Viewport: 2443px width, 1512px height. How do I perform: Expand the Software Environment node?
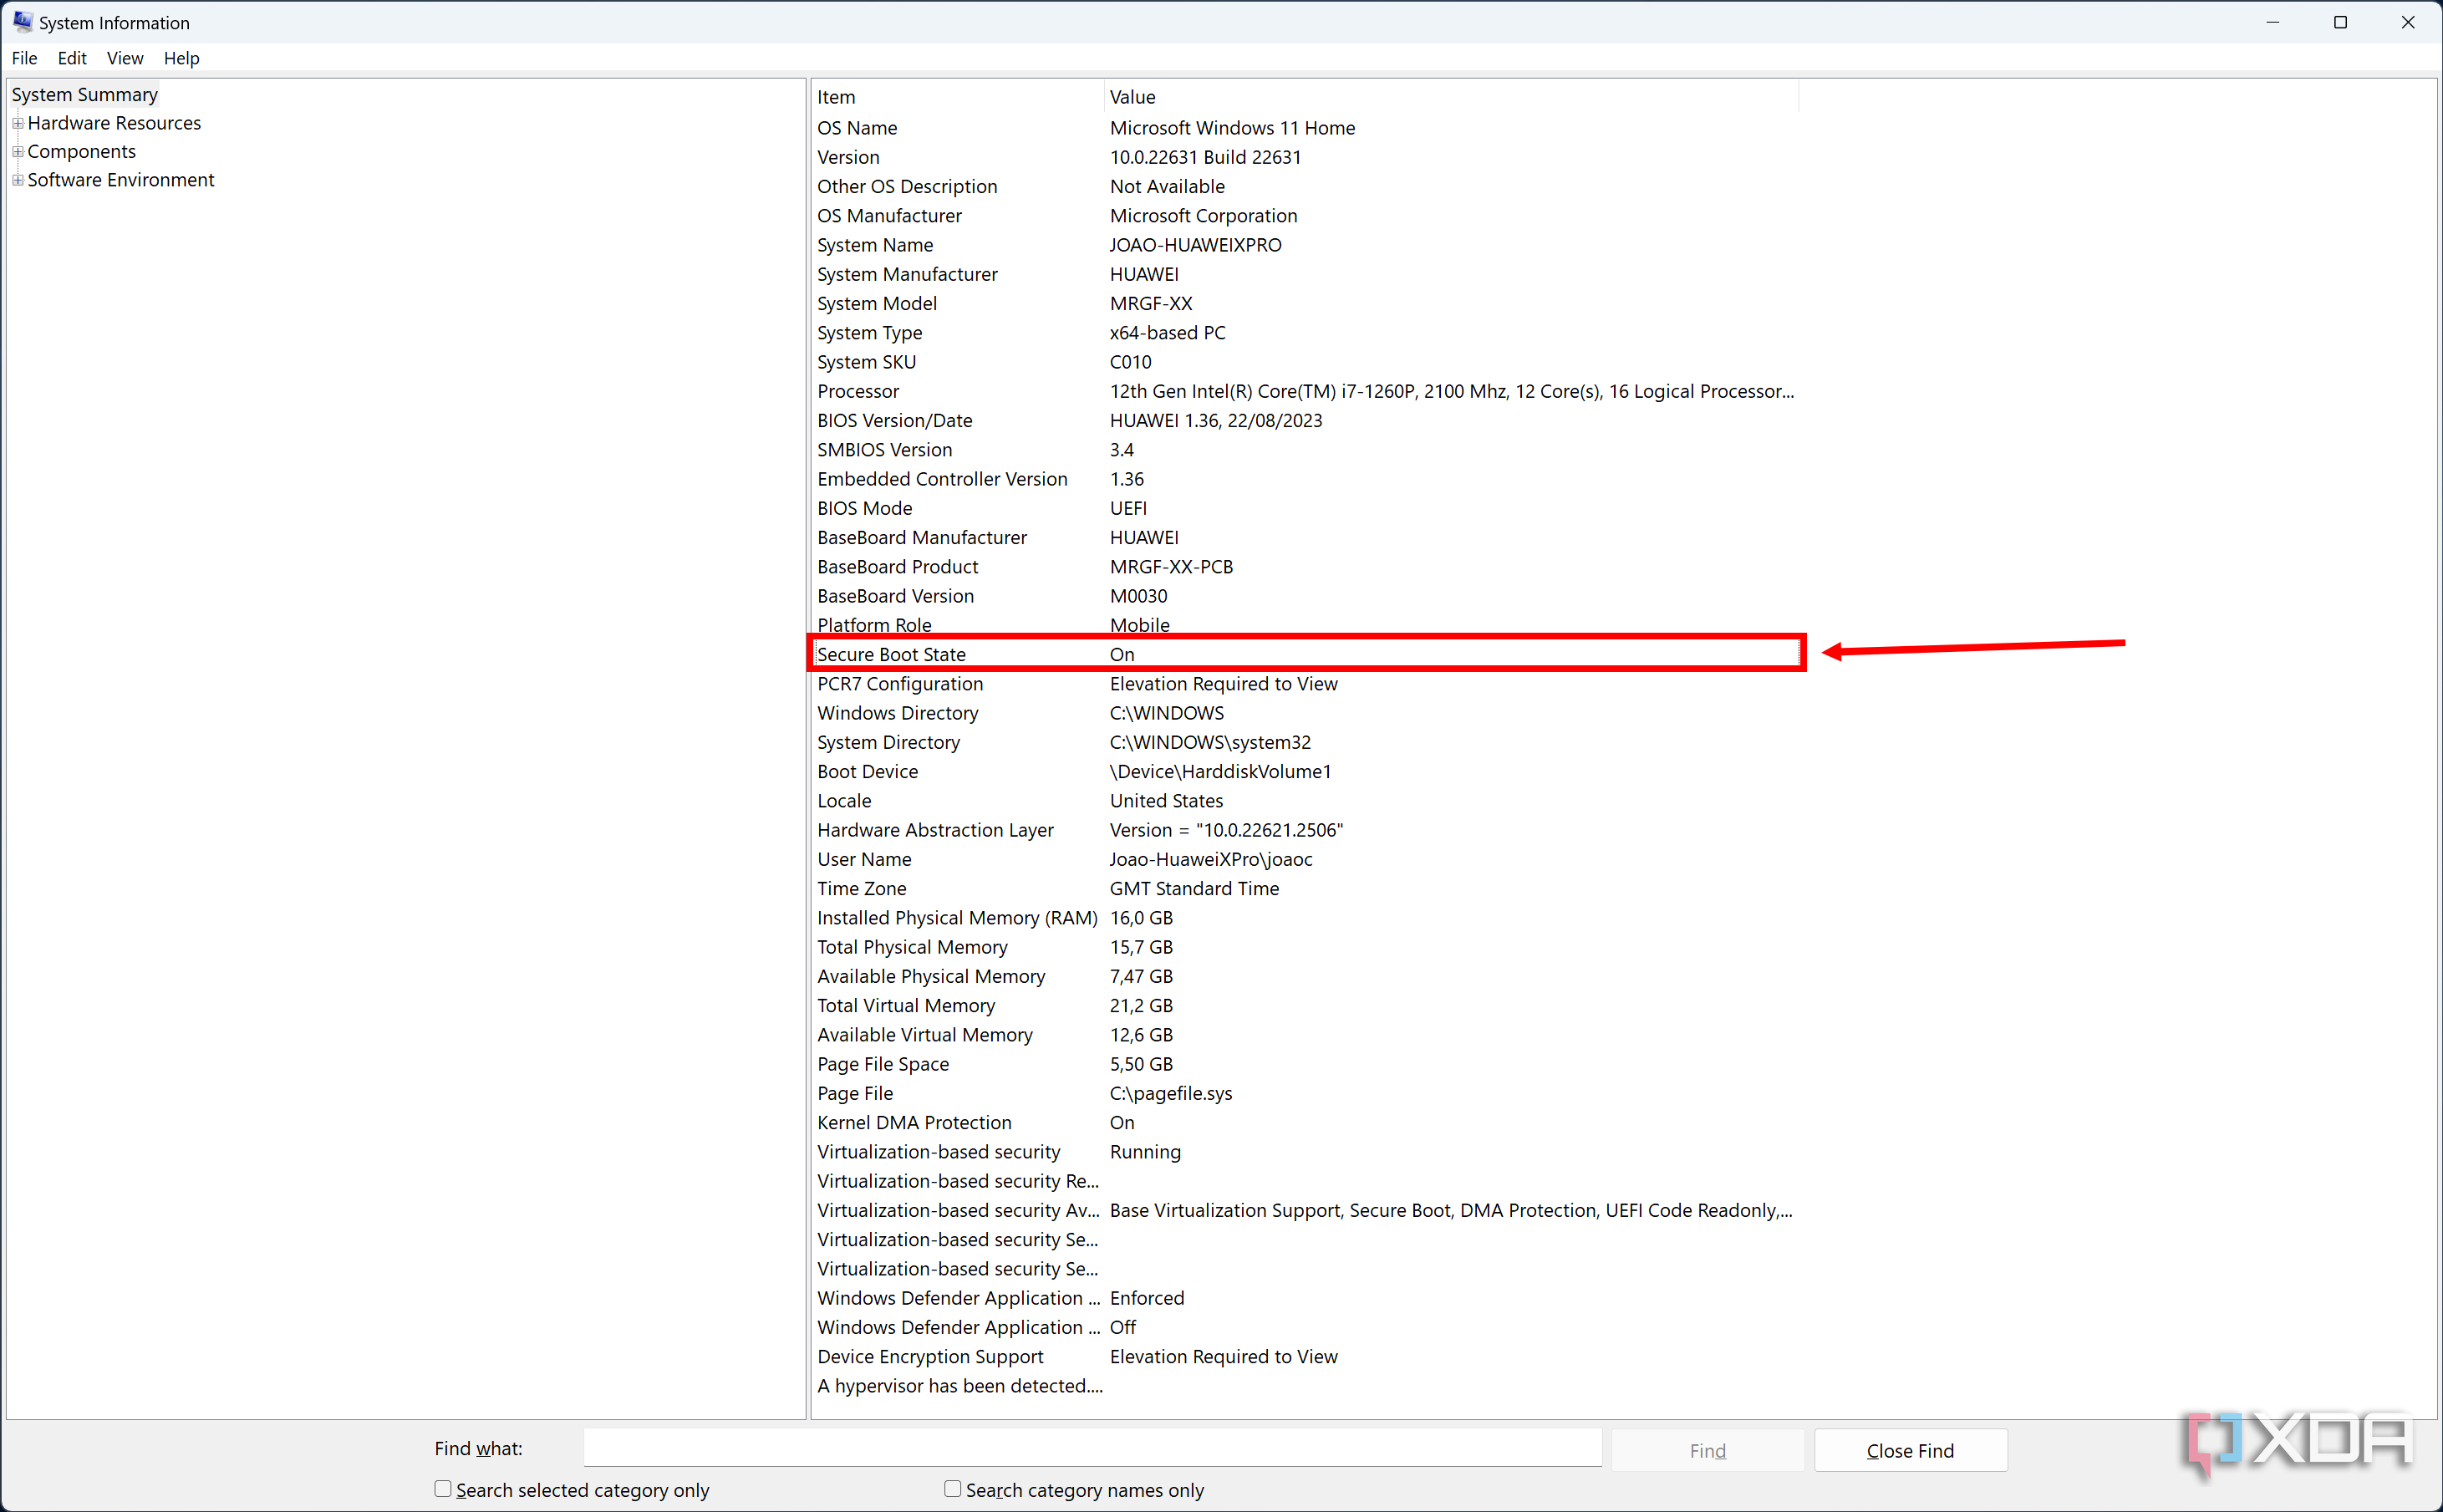coord(18,180)
